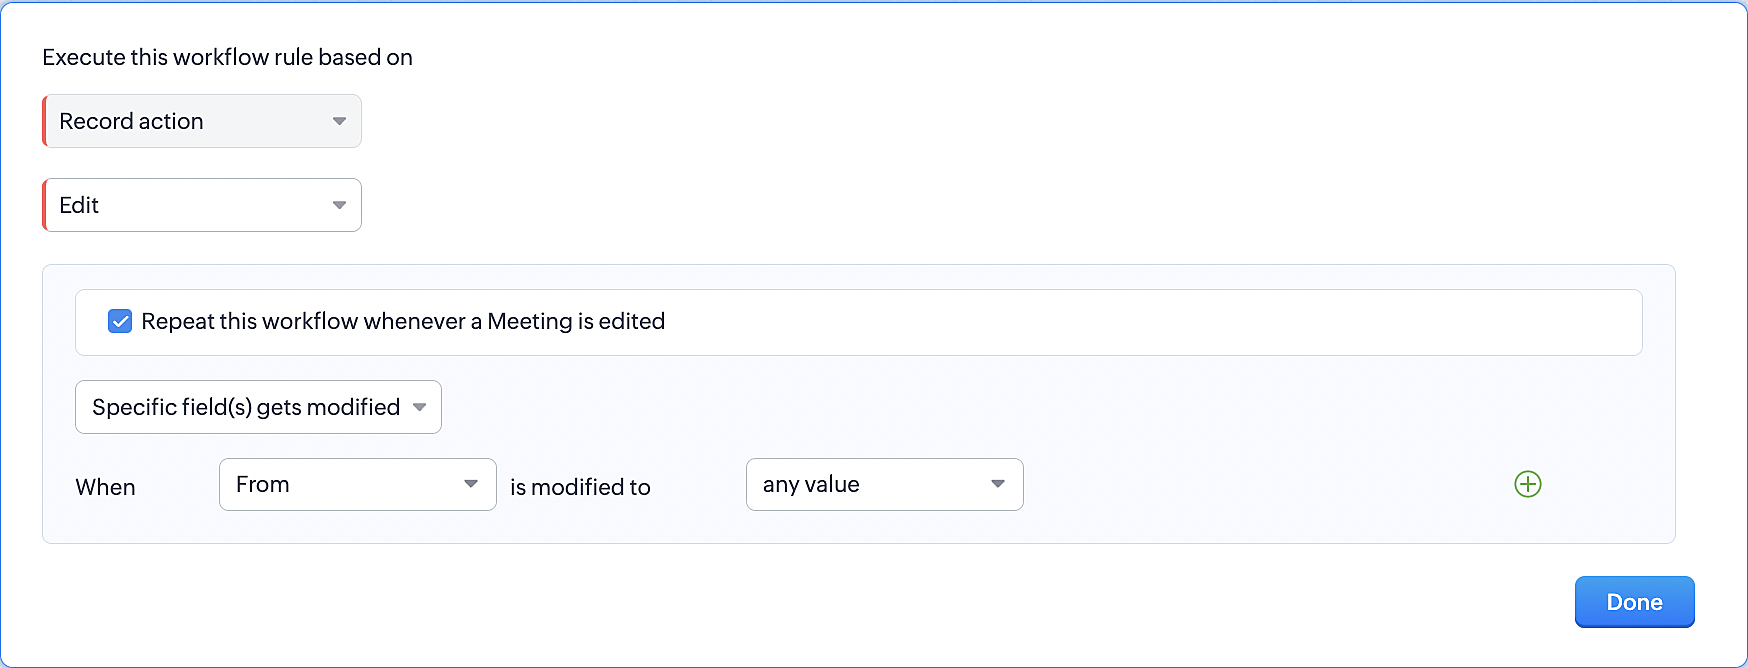The width and height of the screenshot is (1748, 668).
Task: Click the 'is modified to' label
Action: point(580,487)
